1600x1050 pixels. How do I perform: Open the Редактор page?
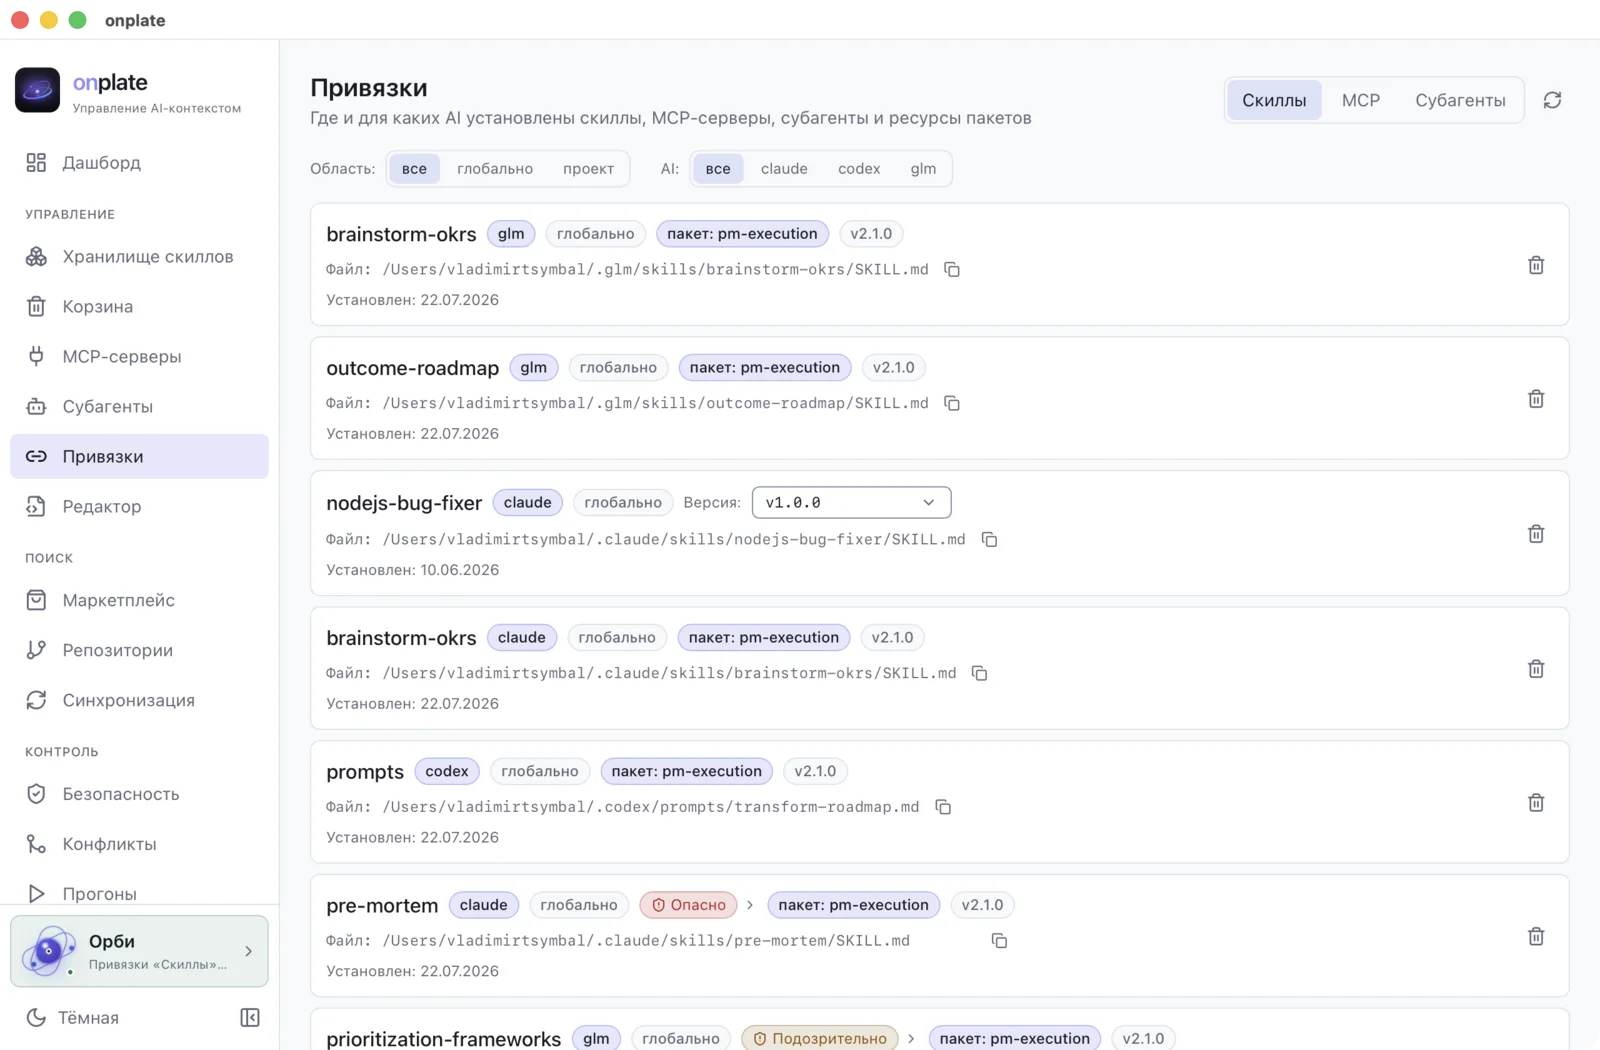coord(139,507)
